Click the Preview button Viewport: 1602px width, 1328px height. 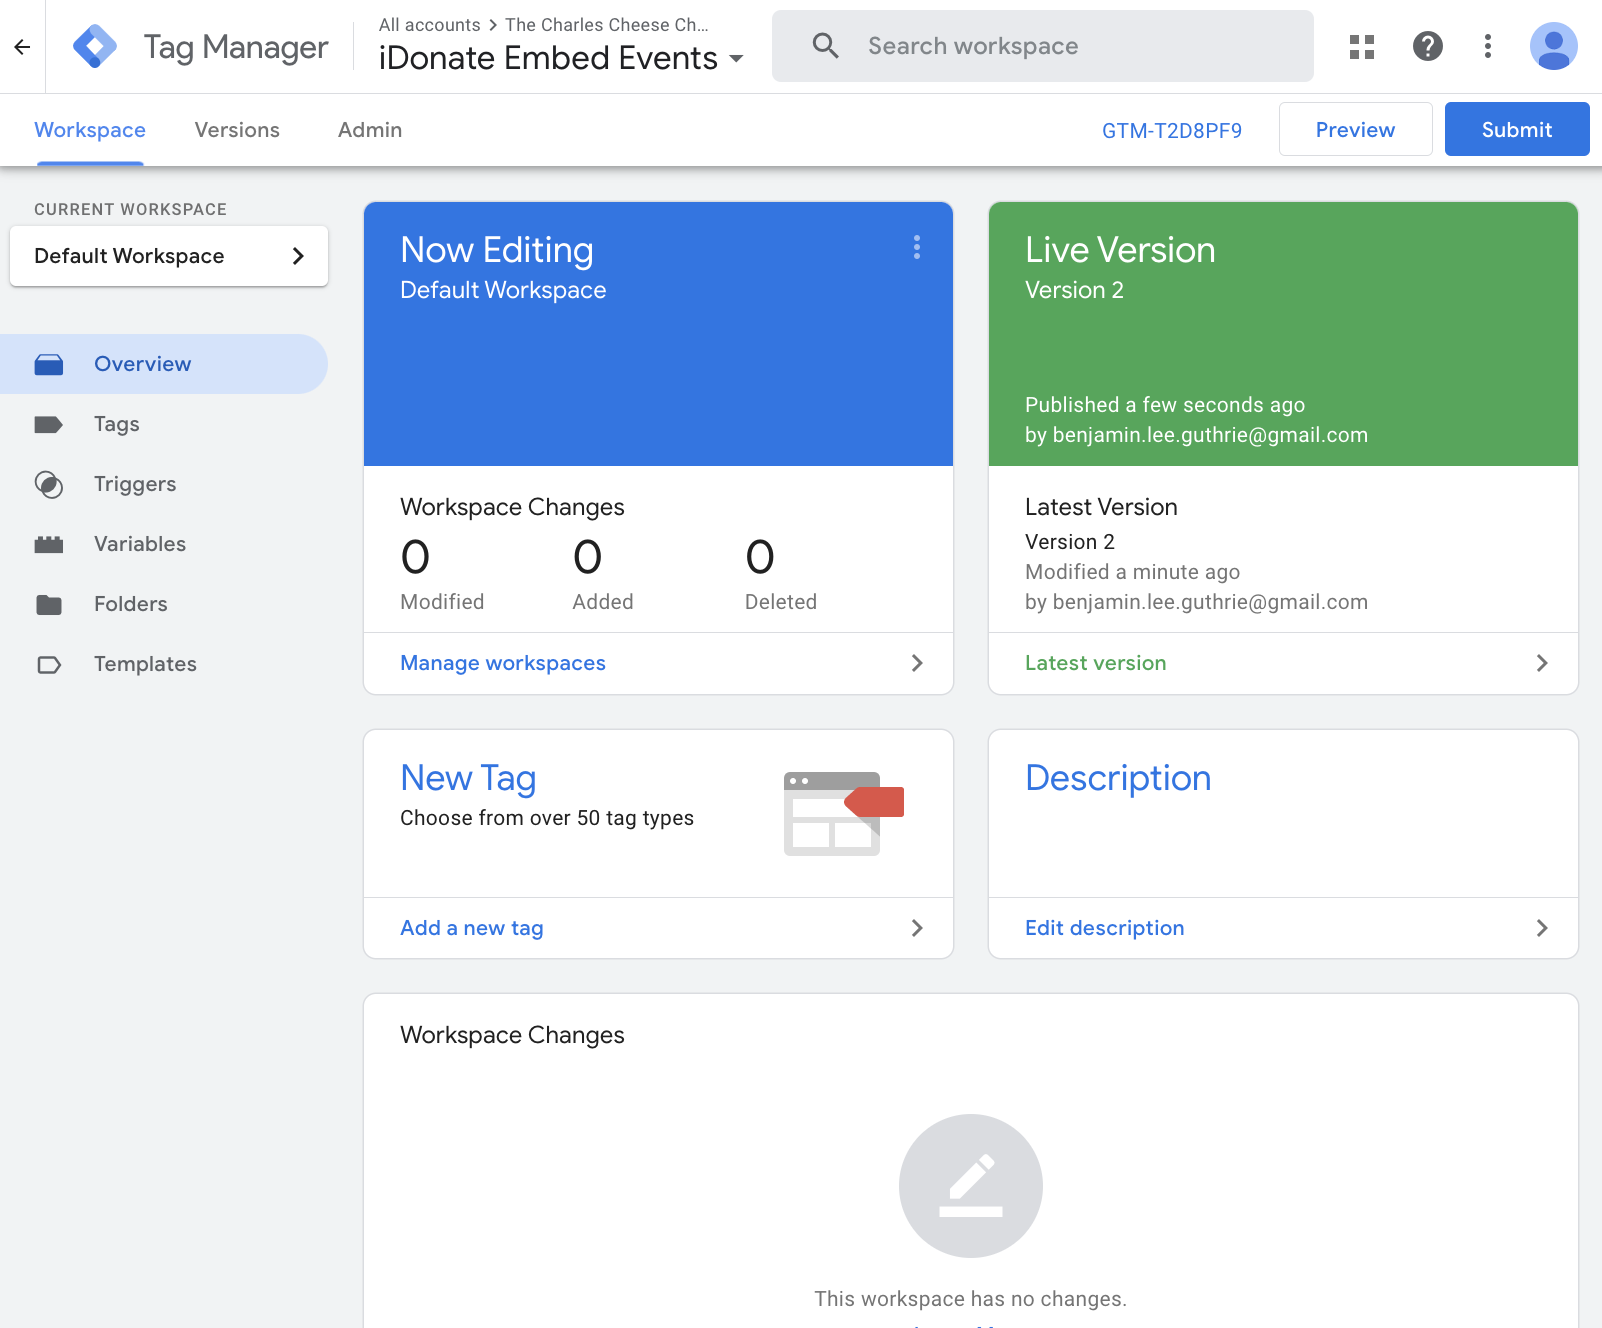[1355, 129]
